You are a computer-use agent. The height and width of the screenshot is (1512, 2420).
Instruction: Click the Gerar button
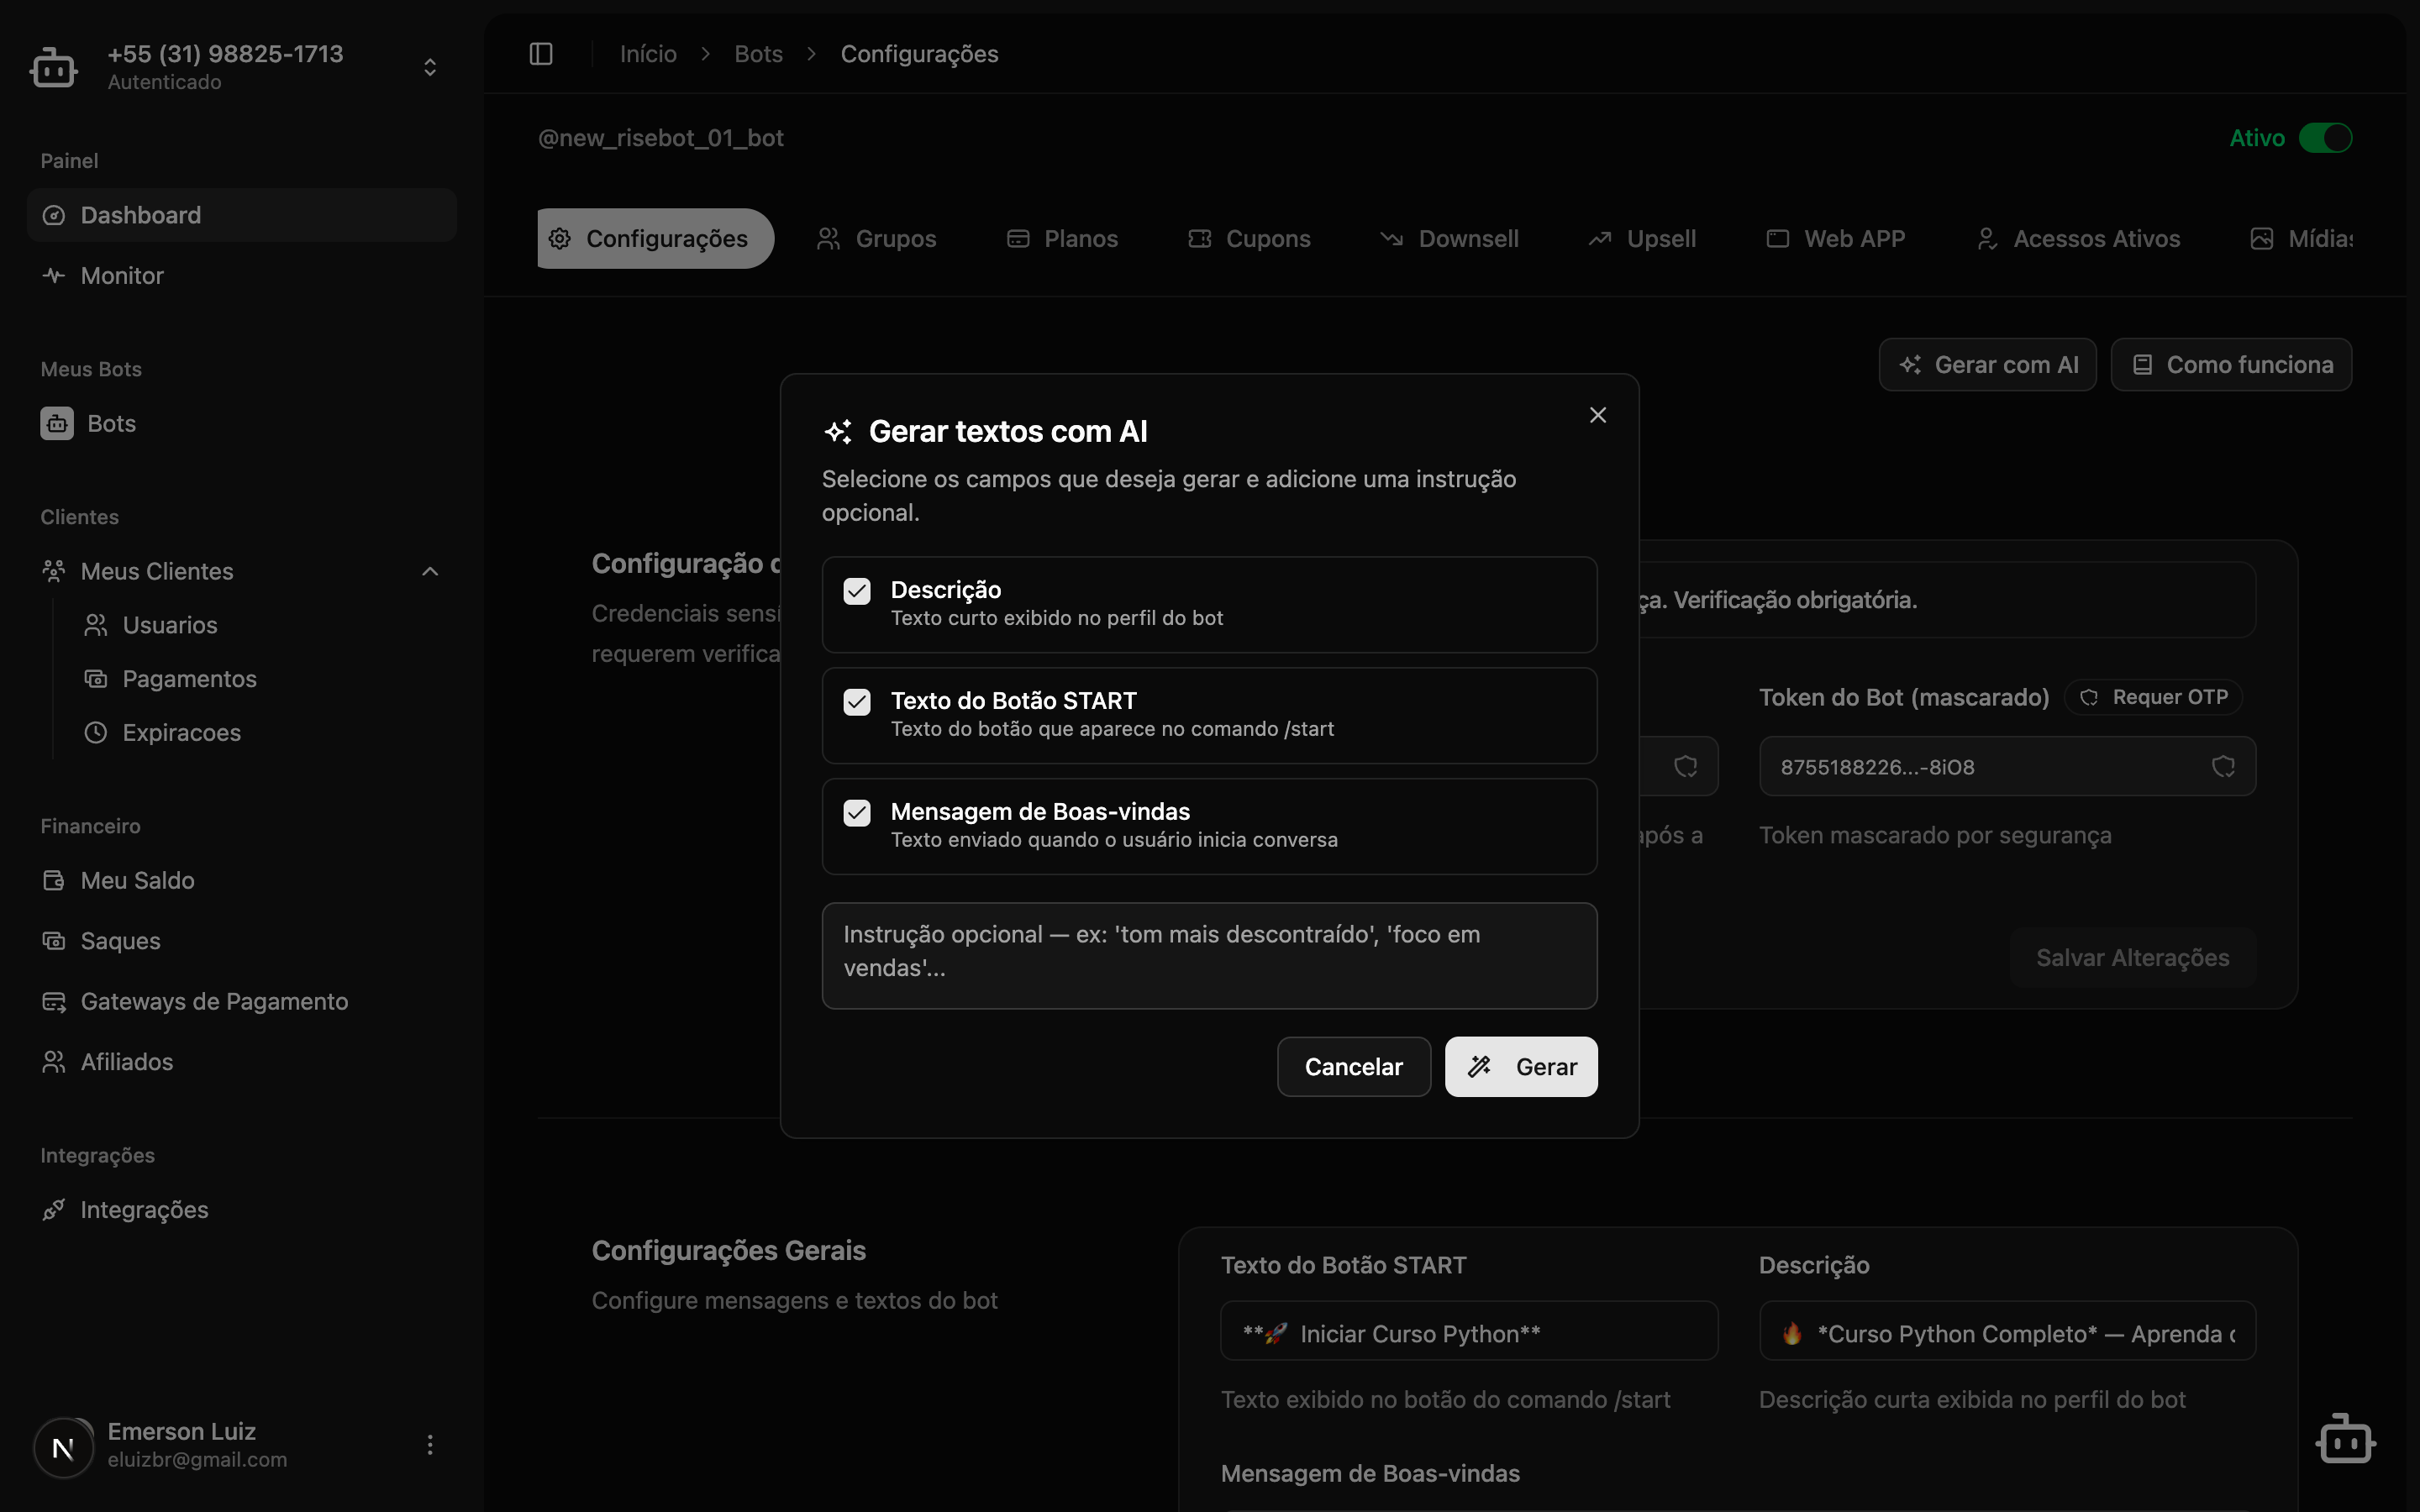tap(1521, 1067)
